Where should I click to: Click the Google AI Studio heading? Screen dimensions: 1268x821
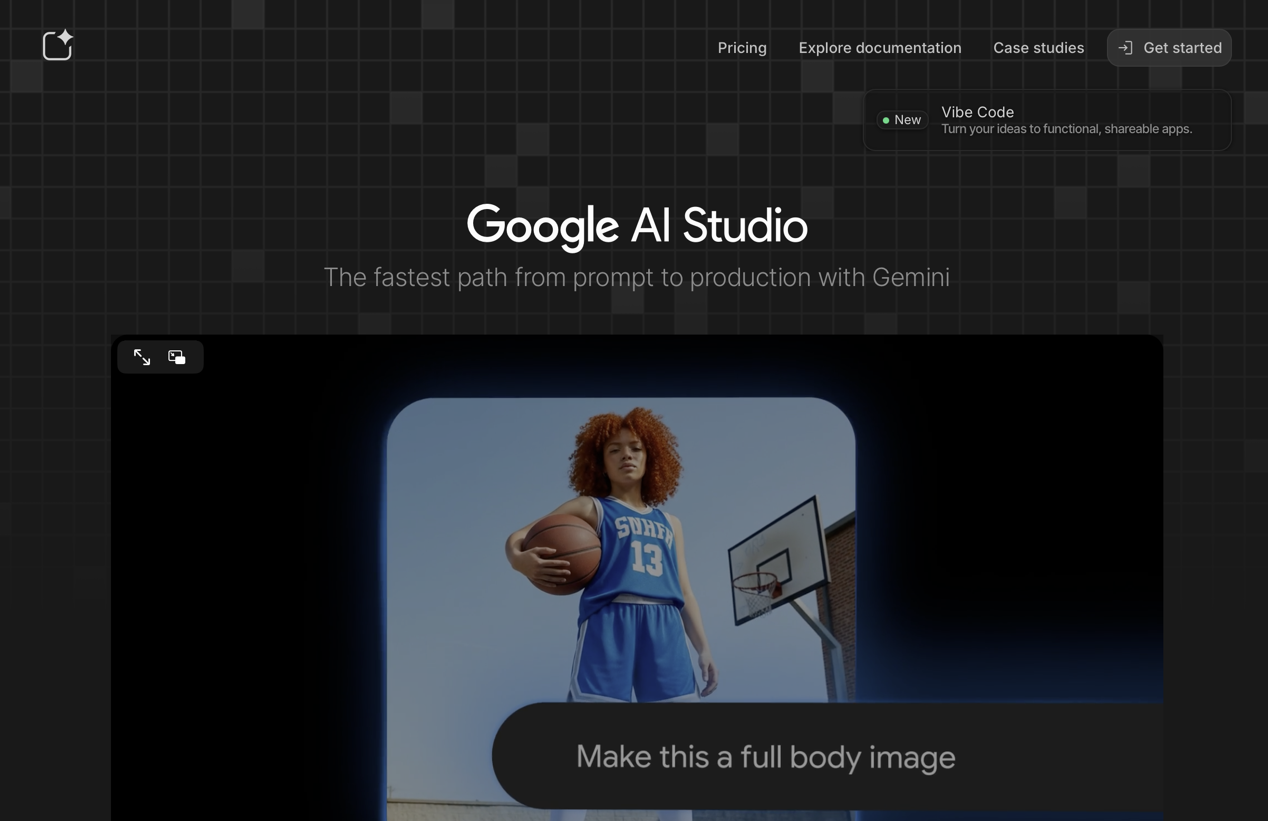coord(637,225)
